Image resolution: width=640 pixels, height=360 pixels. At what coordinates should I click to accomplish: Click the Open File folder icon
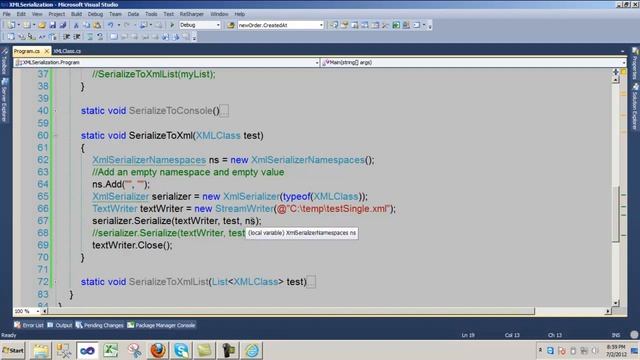42,25
